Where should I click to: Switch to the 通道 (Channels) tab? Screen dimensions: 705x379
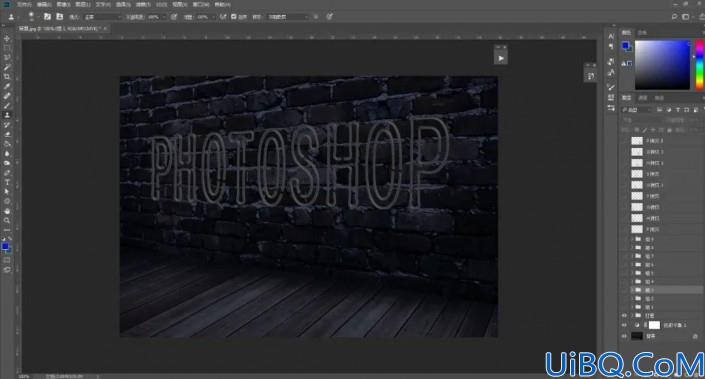[643, 98]
